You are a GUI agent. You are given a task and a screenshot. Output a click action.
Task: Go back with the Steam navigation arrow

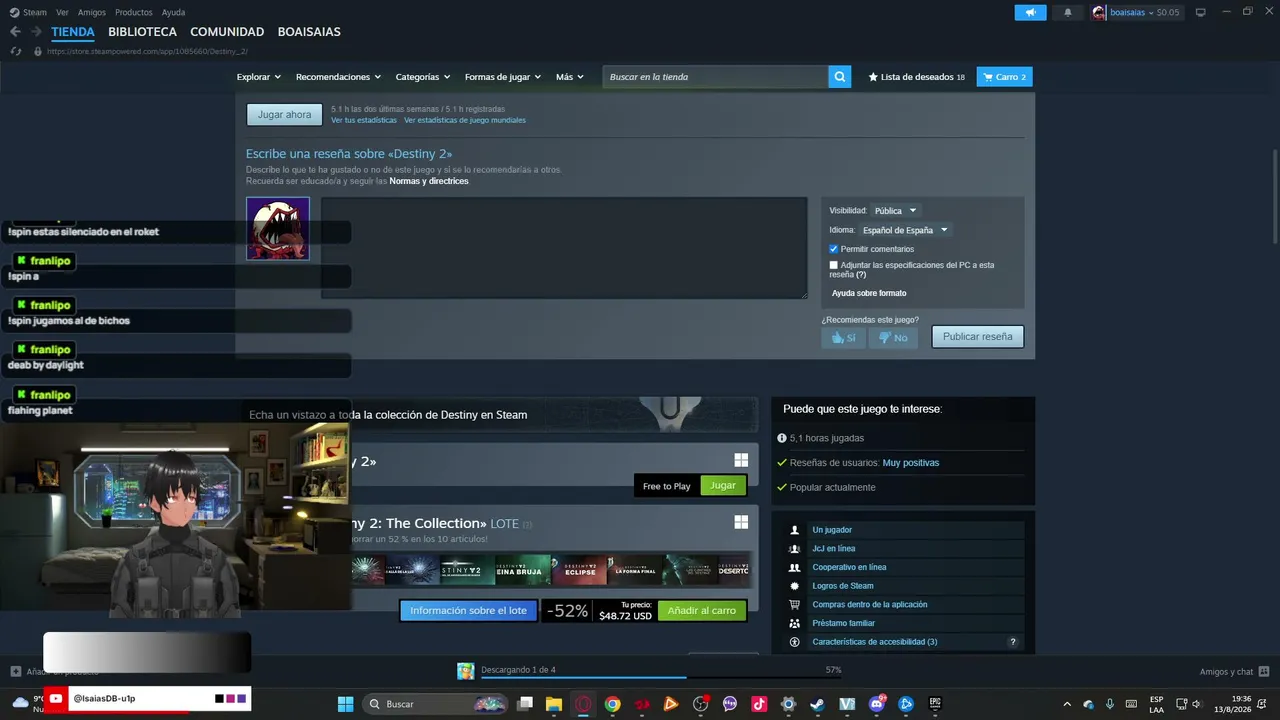[x=15, y=32]
